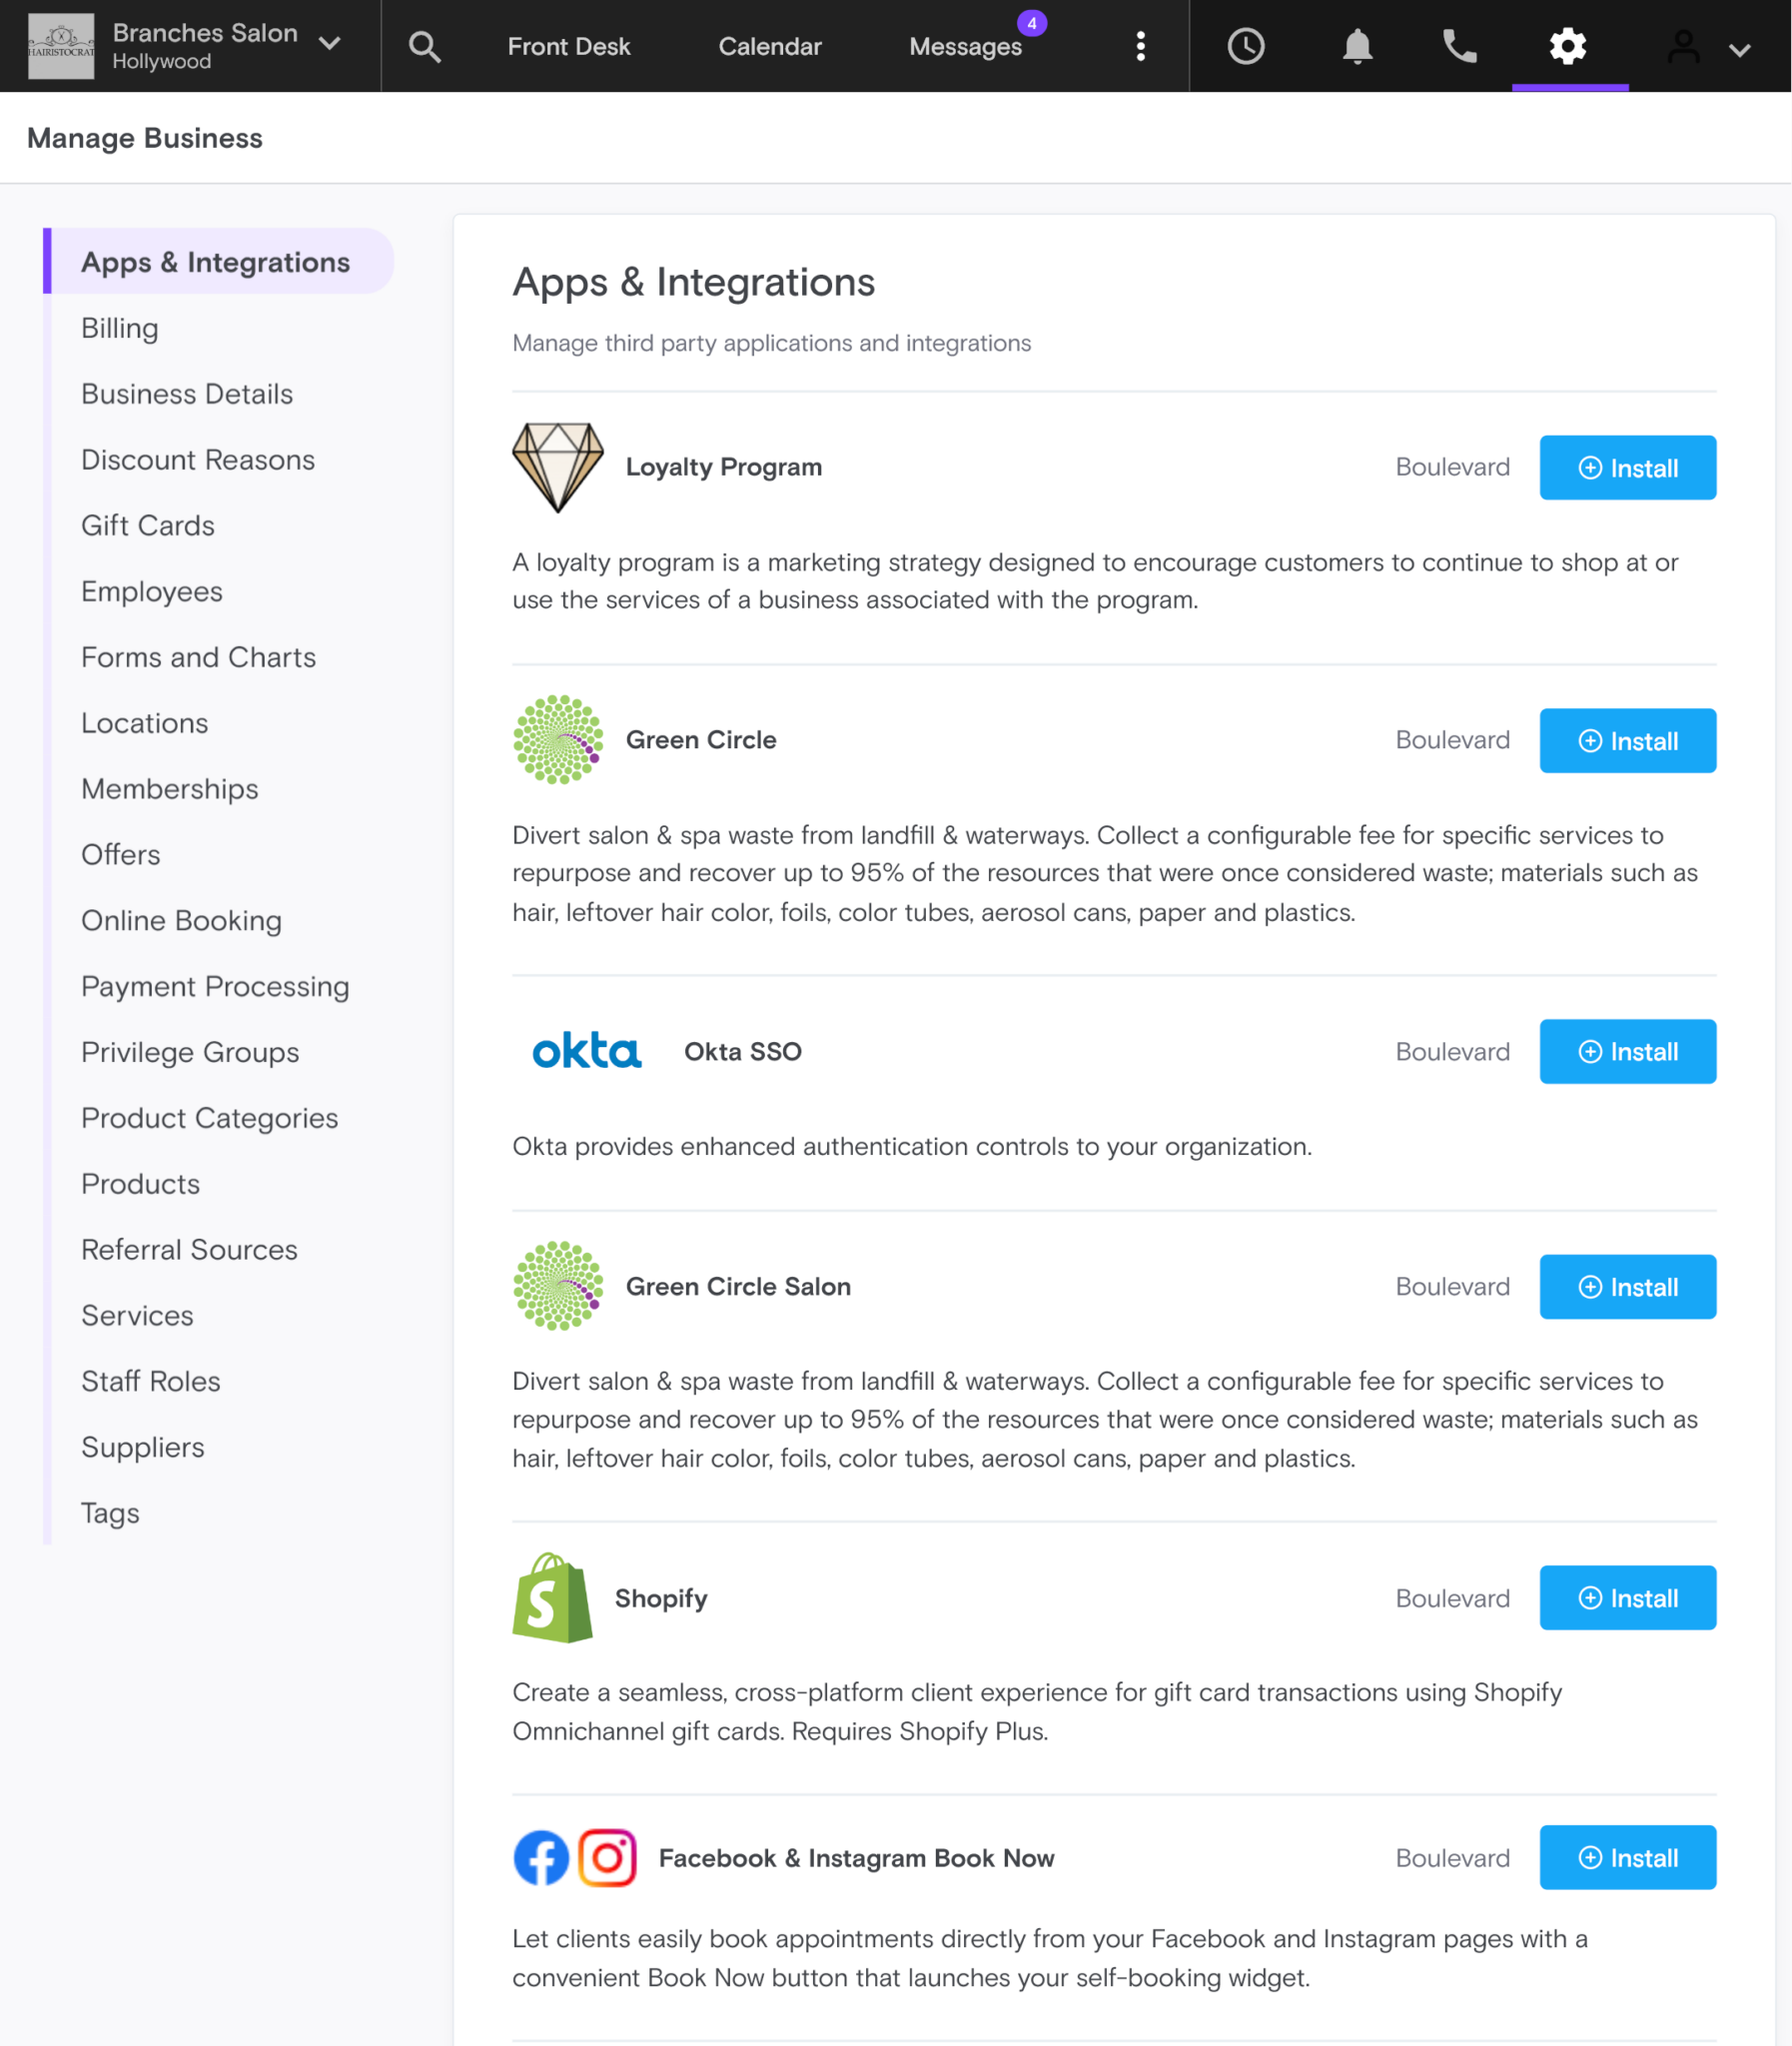Click the Instagram logo icon
Image resolution: width=1792 pixels, height=2046 pixels.
coord(607,1857)
